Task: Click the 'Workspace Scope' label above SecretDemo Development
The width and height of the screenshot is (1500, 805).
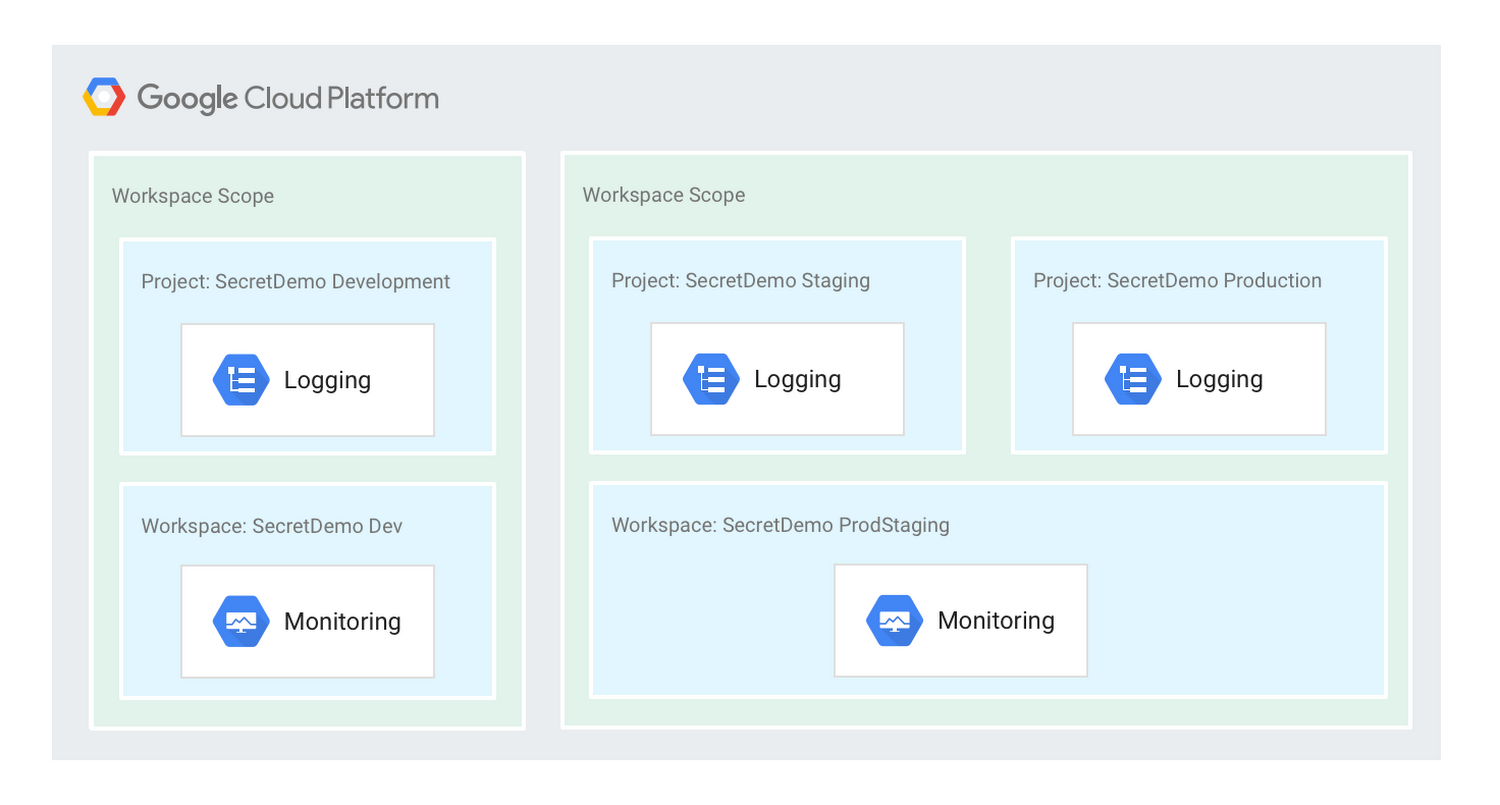Action: 193,196
